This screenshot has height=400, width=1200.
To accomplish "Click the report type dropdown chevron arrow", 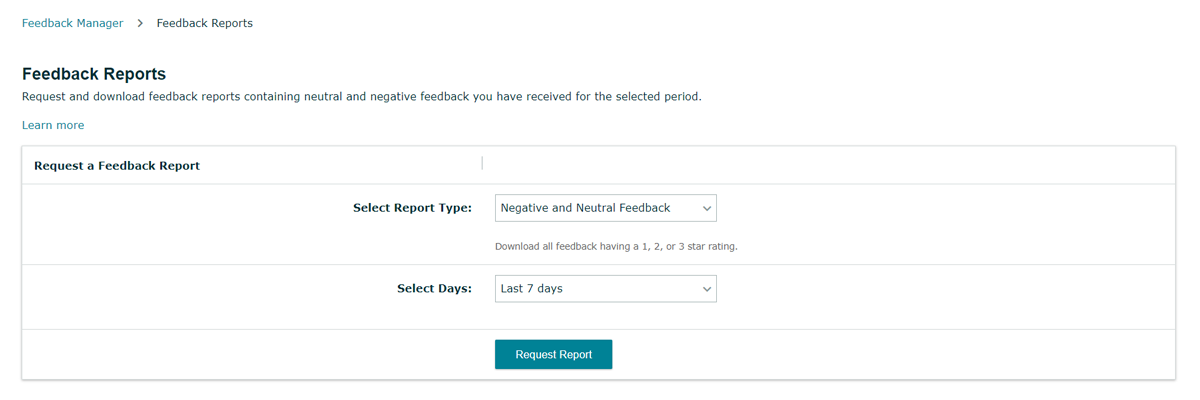I will point(706,208).
